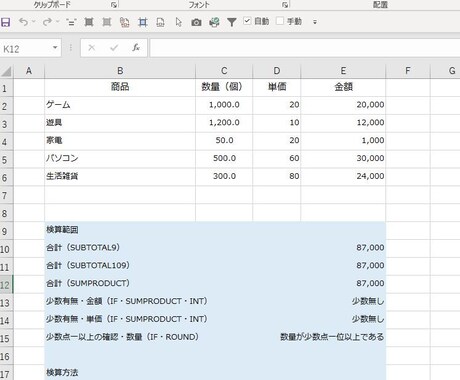Select cell 数量が少数点一位以上である

pos(343,337)
